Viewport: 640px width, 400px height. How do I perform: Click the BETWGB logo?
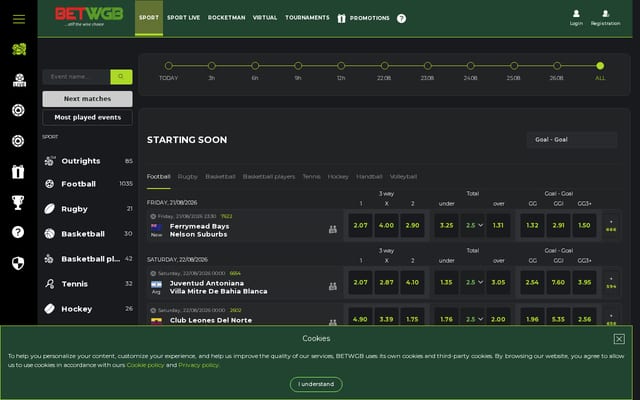tap(89, 16)
